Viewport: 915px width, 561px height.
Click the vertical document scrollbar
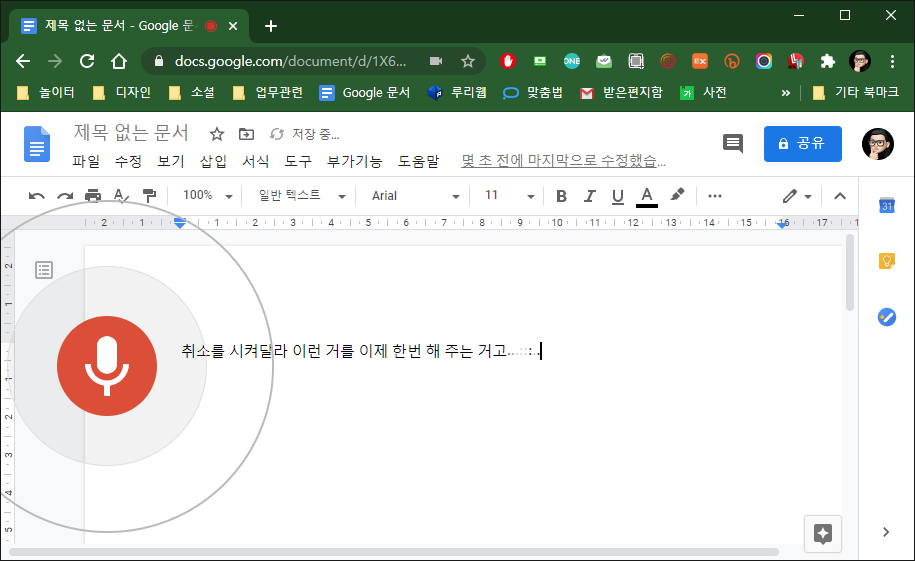850,273
